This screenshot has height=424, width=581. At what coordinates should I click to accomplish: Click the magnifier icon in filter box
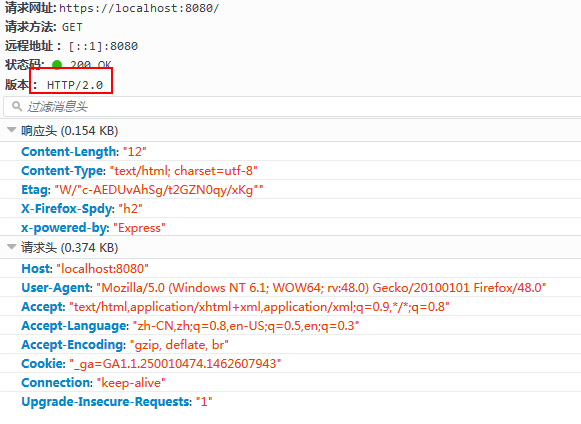click(17, 106)
